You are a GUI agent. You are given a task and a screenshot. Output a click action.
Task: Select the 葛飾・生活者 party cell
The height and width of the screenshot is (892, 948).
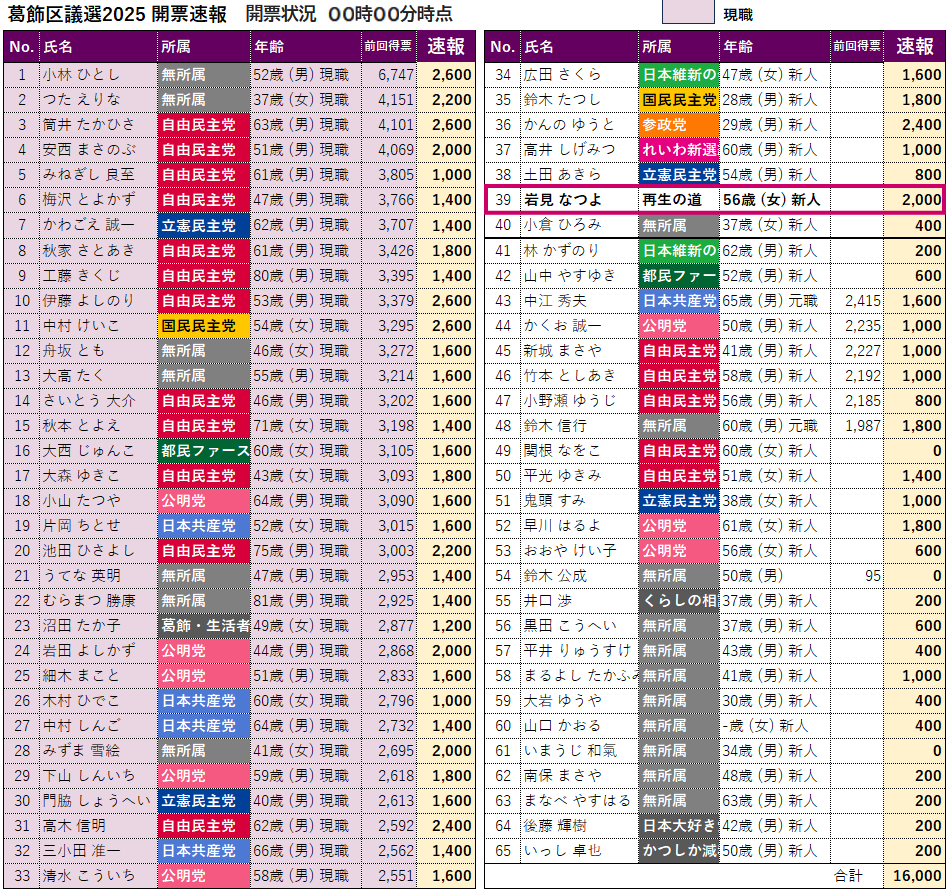(x=203, y=625)
